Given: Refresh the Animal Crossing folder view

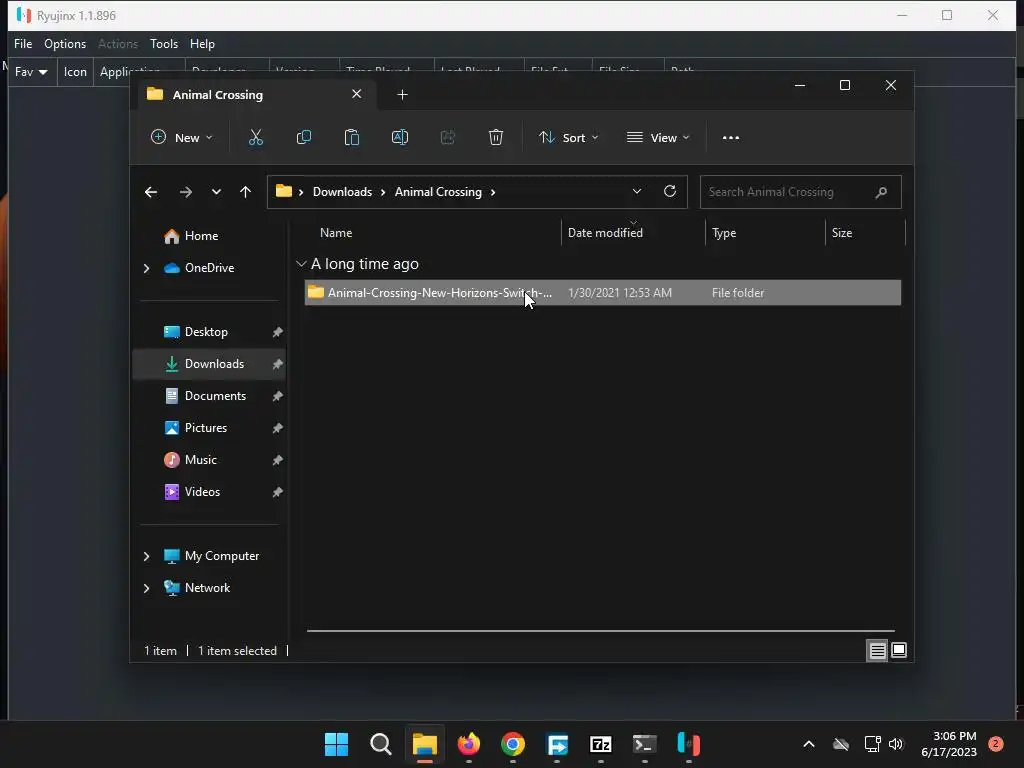Looking at the screenshot, I should 670,191.
